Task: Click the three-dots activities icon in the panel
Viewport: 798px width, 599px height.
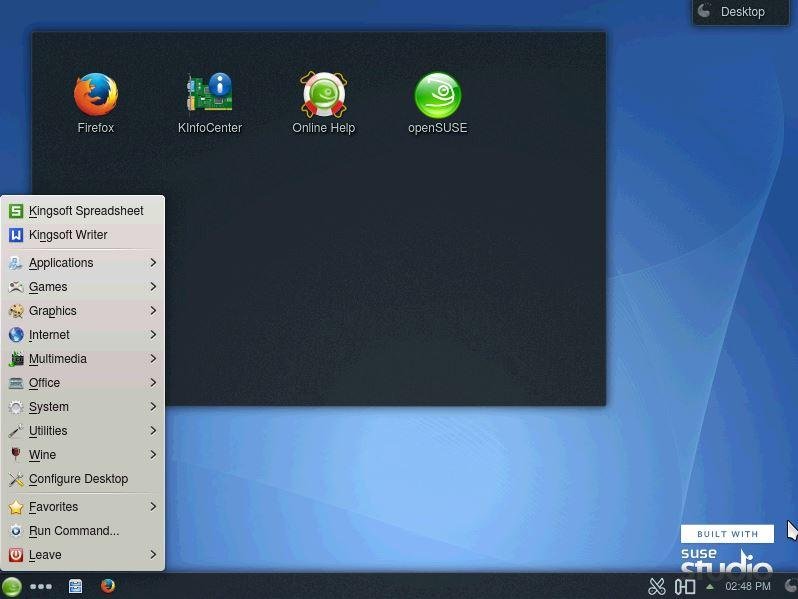Action: (41, 586)
